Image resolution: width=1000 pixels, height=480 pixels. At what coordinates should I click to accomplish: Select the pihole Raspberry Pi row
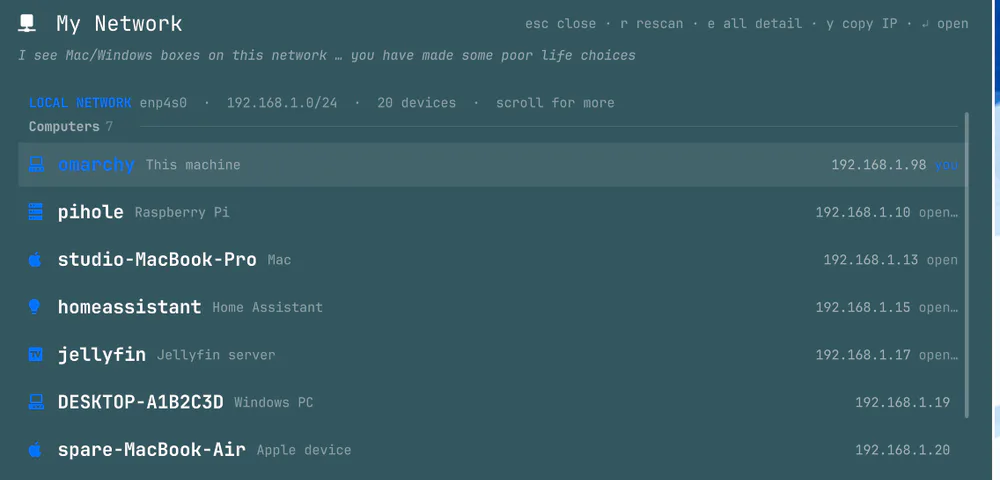(x=493, y=212)
